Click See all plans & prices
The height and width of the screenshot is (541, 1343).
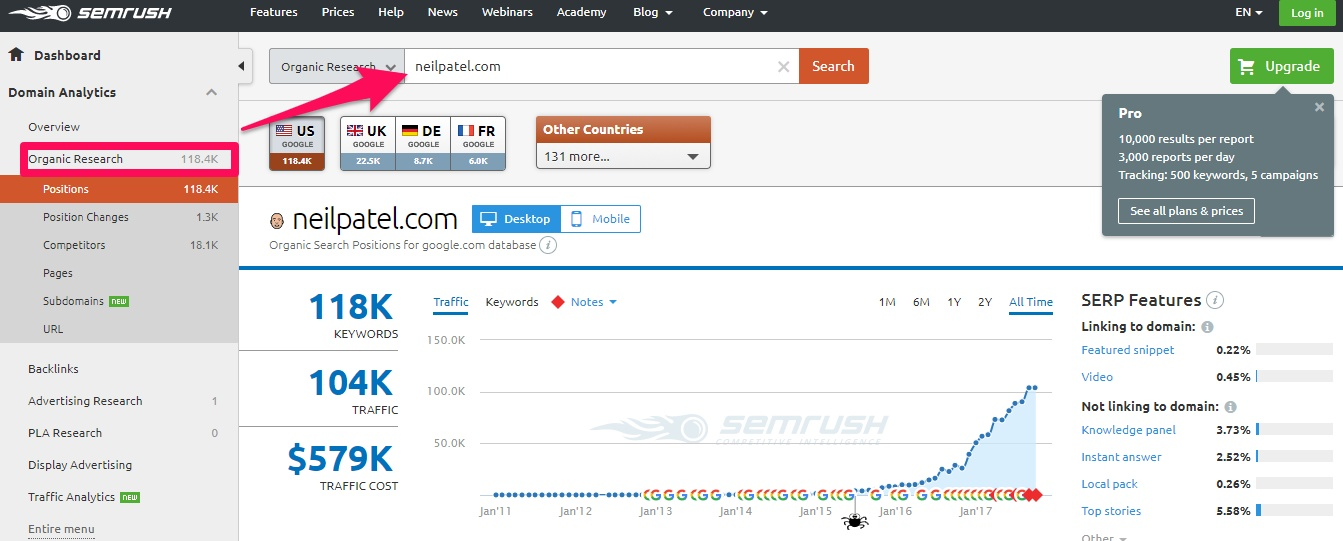pos(1186,211)
